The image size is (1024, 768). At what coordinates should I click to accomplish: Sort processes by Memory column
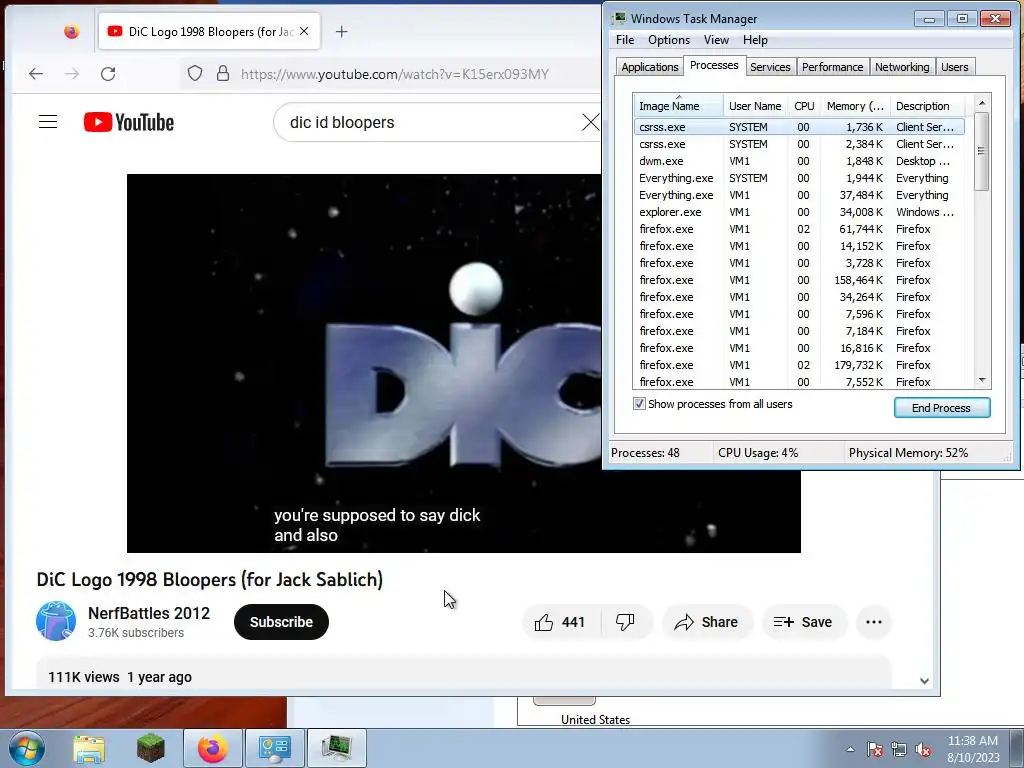855,106
